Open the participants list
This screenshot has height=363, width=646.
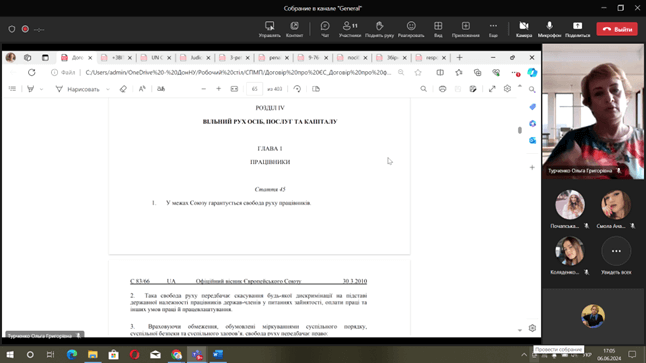click(x=350, y=29)
